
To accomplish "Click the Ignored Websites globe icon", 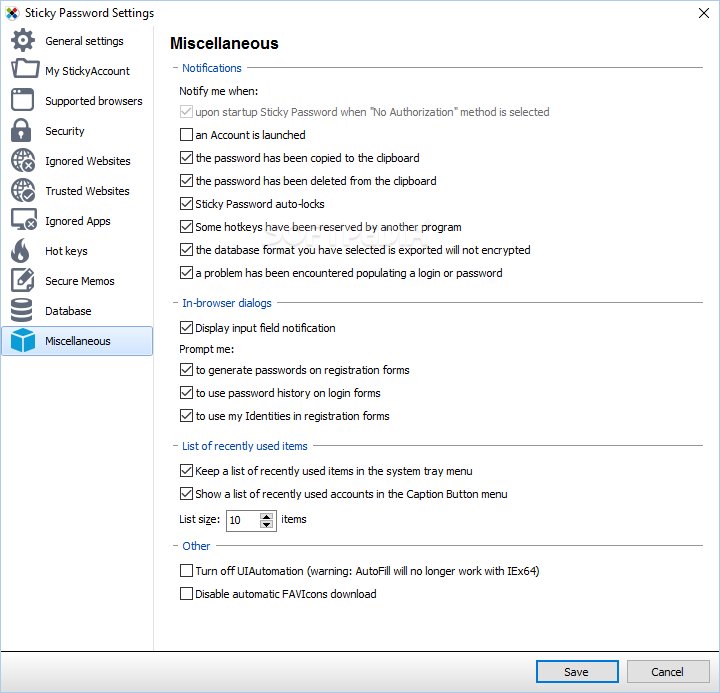I will pyautogui.click(x=23, y=160).
